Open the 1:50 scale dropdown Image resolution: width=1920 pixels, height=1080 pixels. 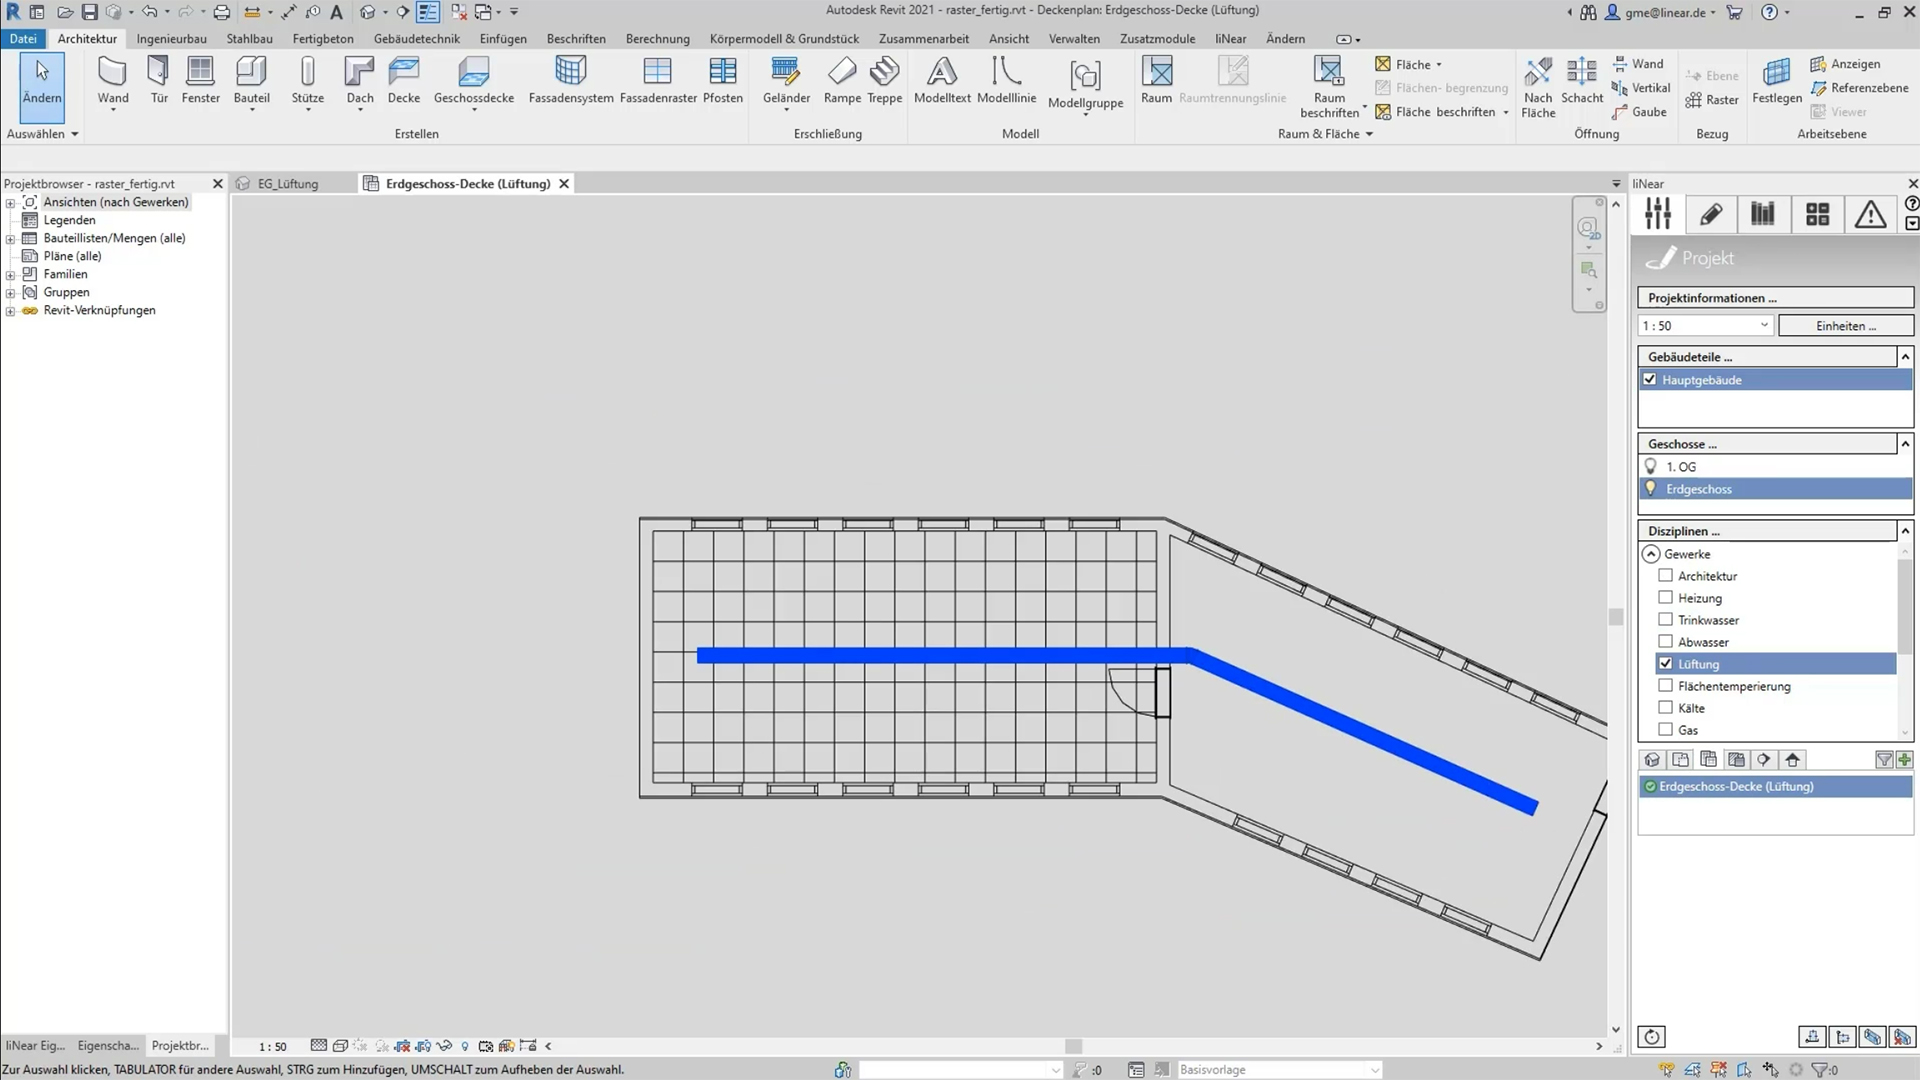[x=1763, y=326]
